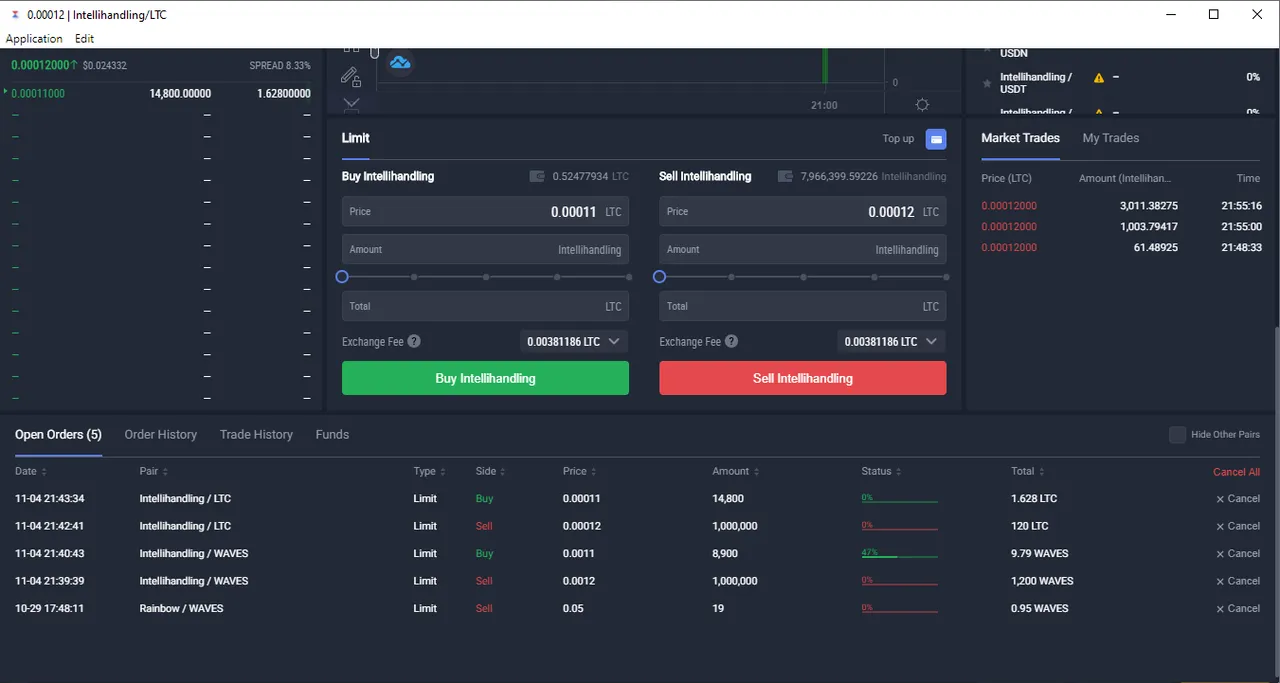1280x683 pixels.
Task: Click Sell amount slider handle
Action: point(659,277)
